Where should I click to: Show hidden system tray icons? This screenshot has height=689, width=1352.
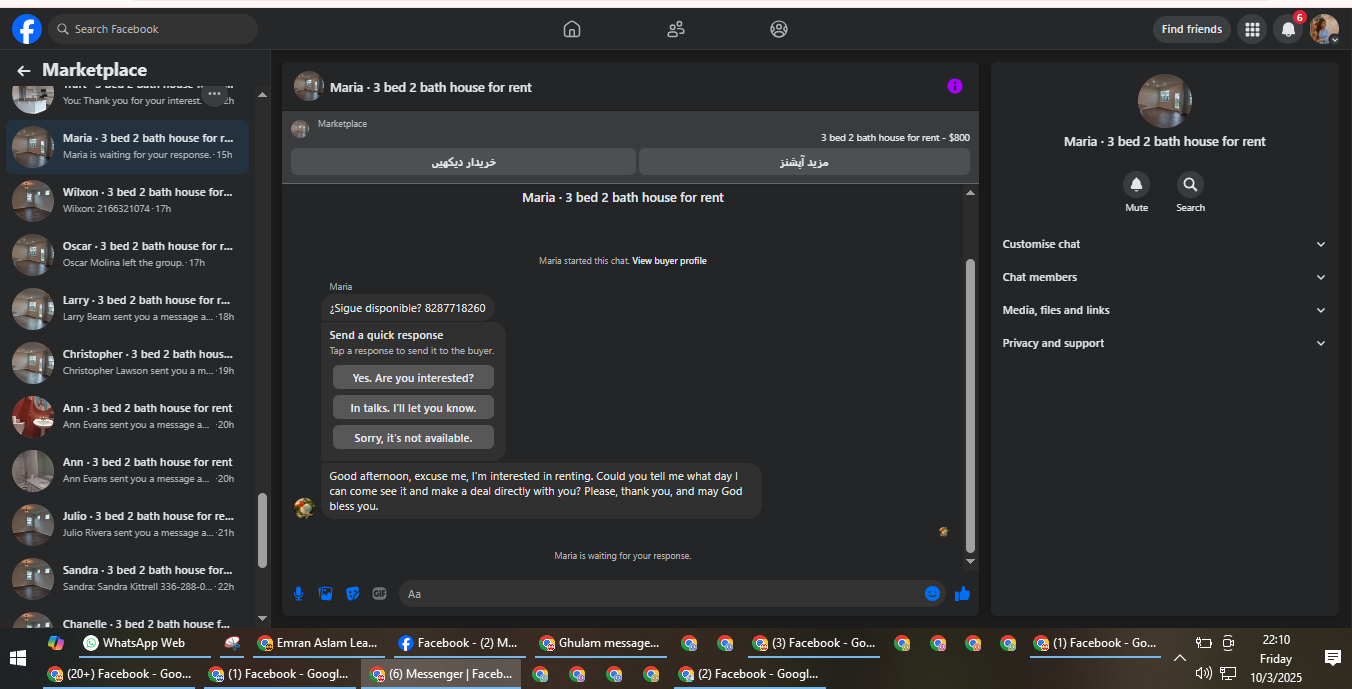tap(1179, 657)
